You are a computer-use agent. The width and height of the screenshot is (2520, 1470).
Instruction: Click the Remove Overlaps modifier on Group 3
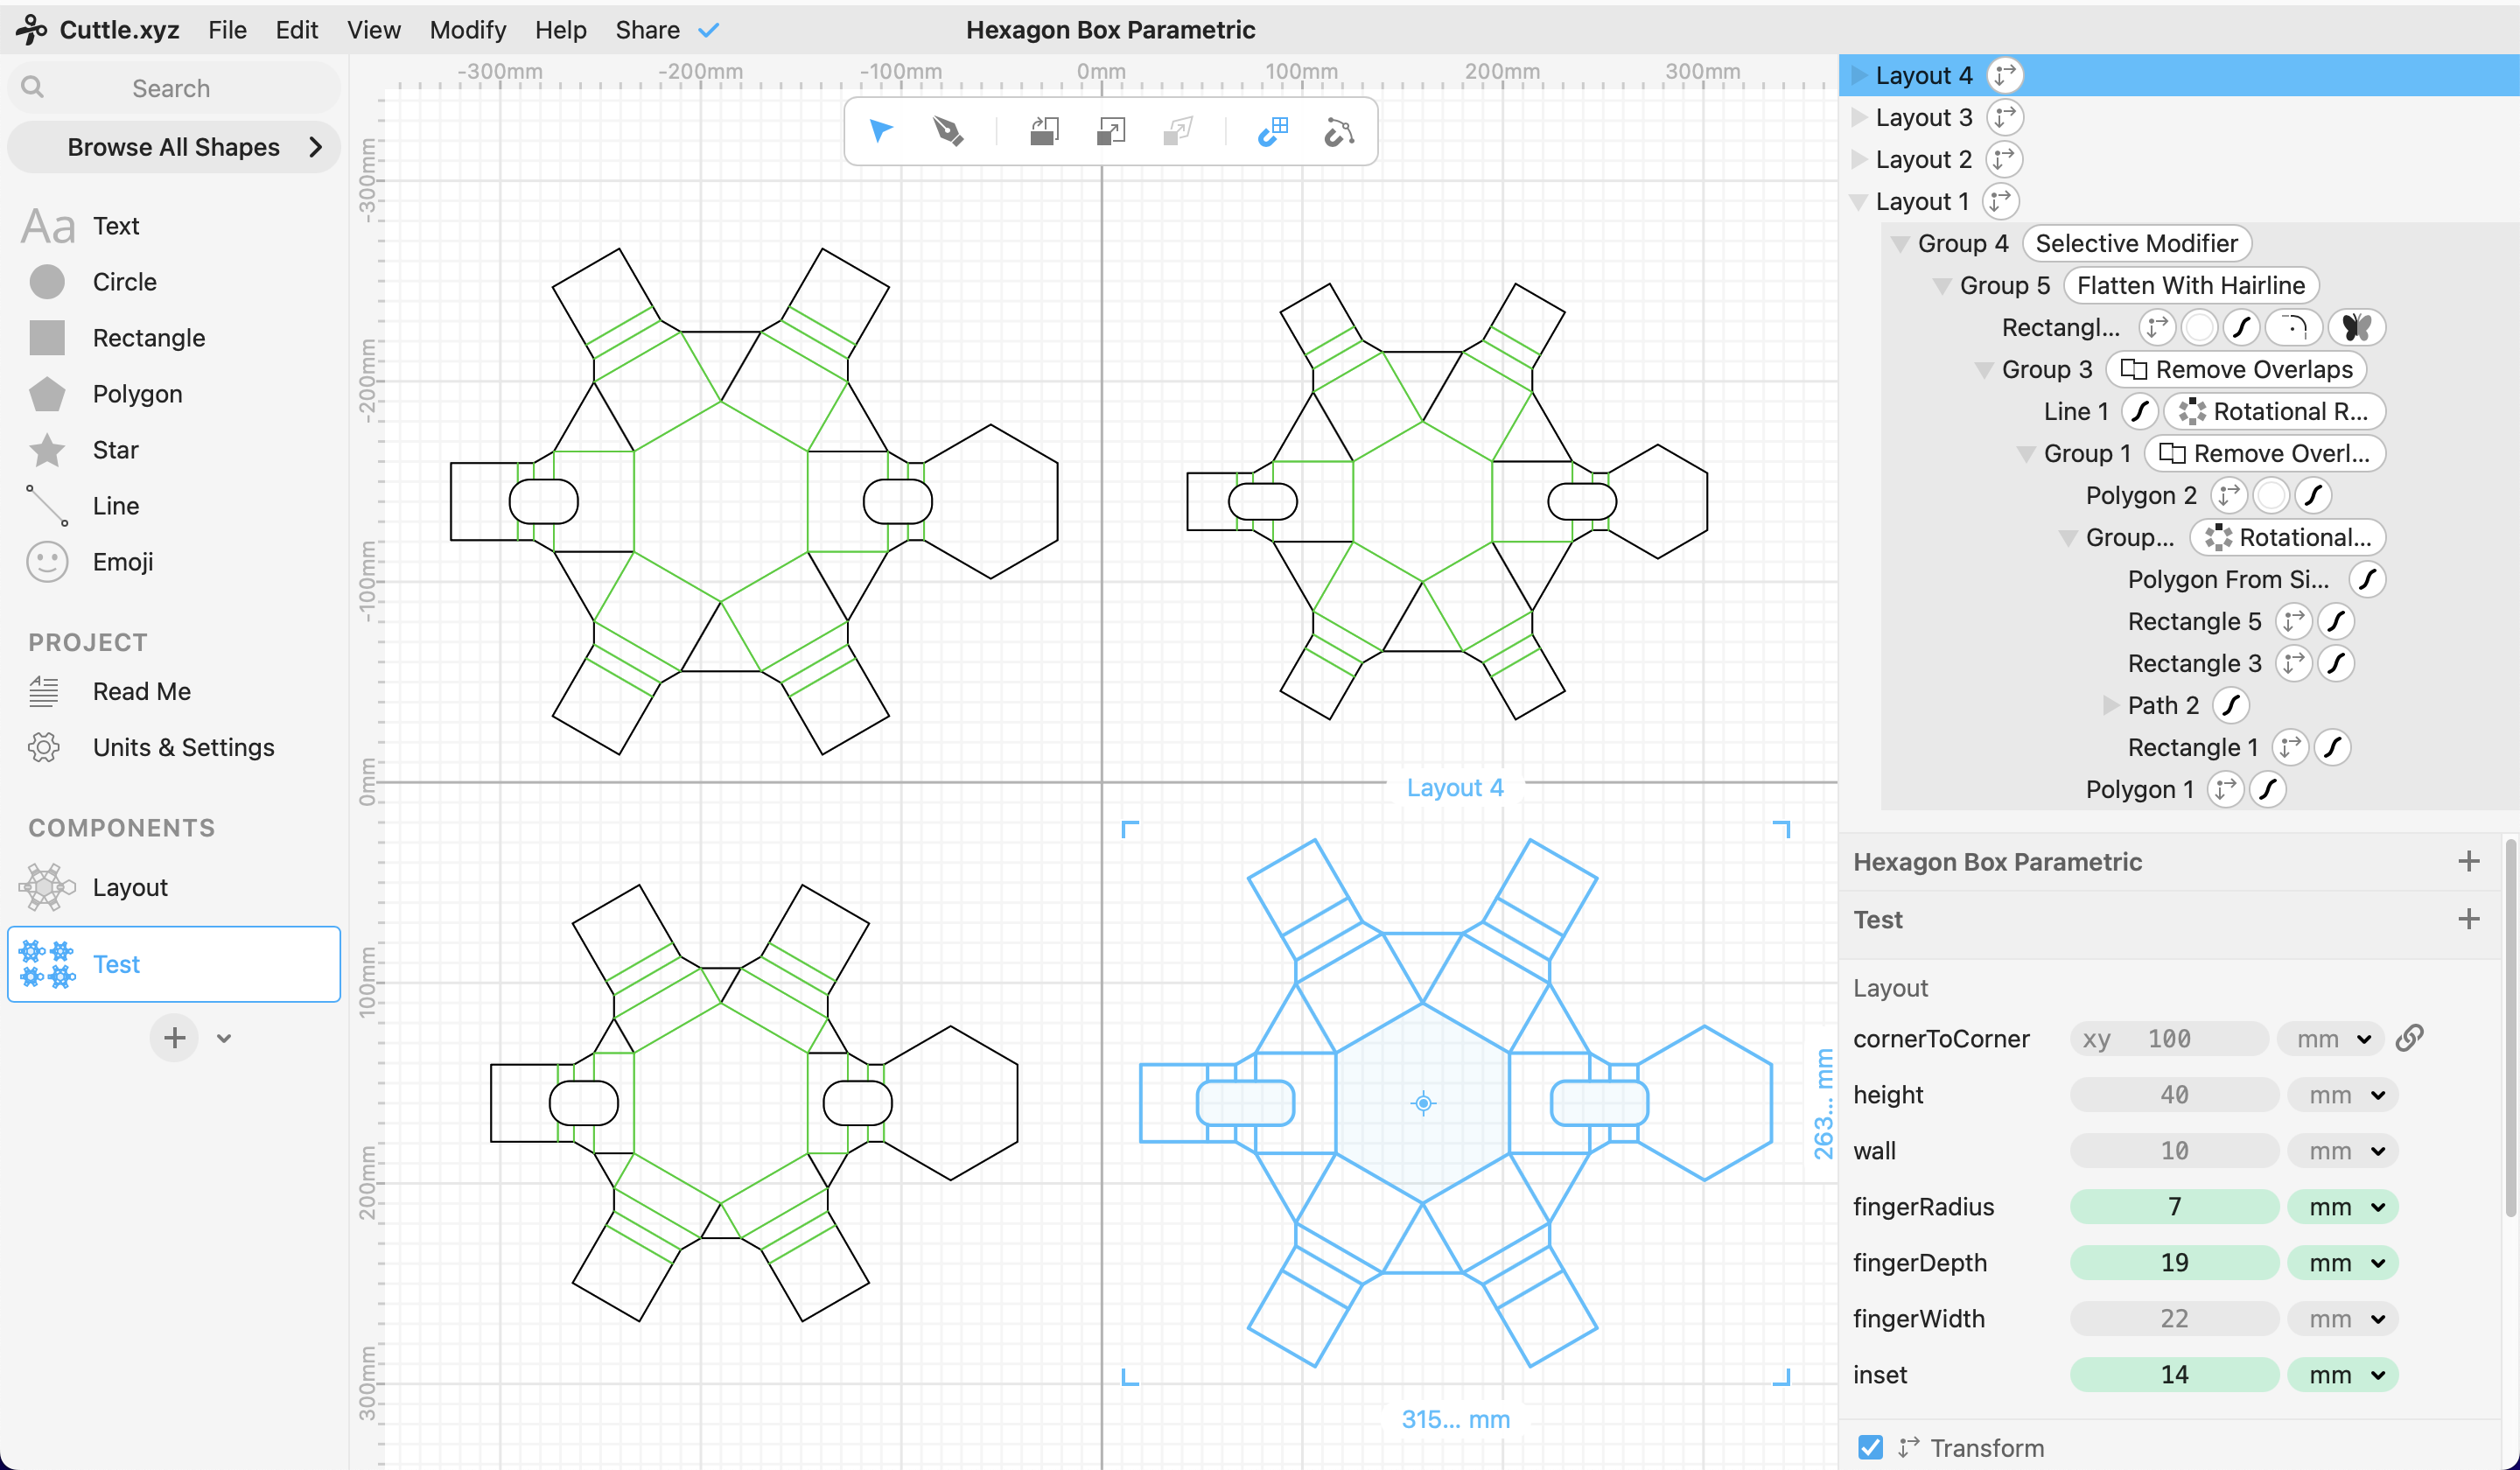2236,369
